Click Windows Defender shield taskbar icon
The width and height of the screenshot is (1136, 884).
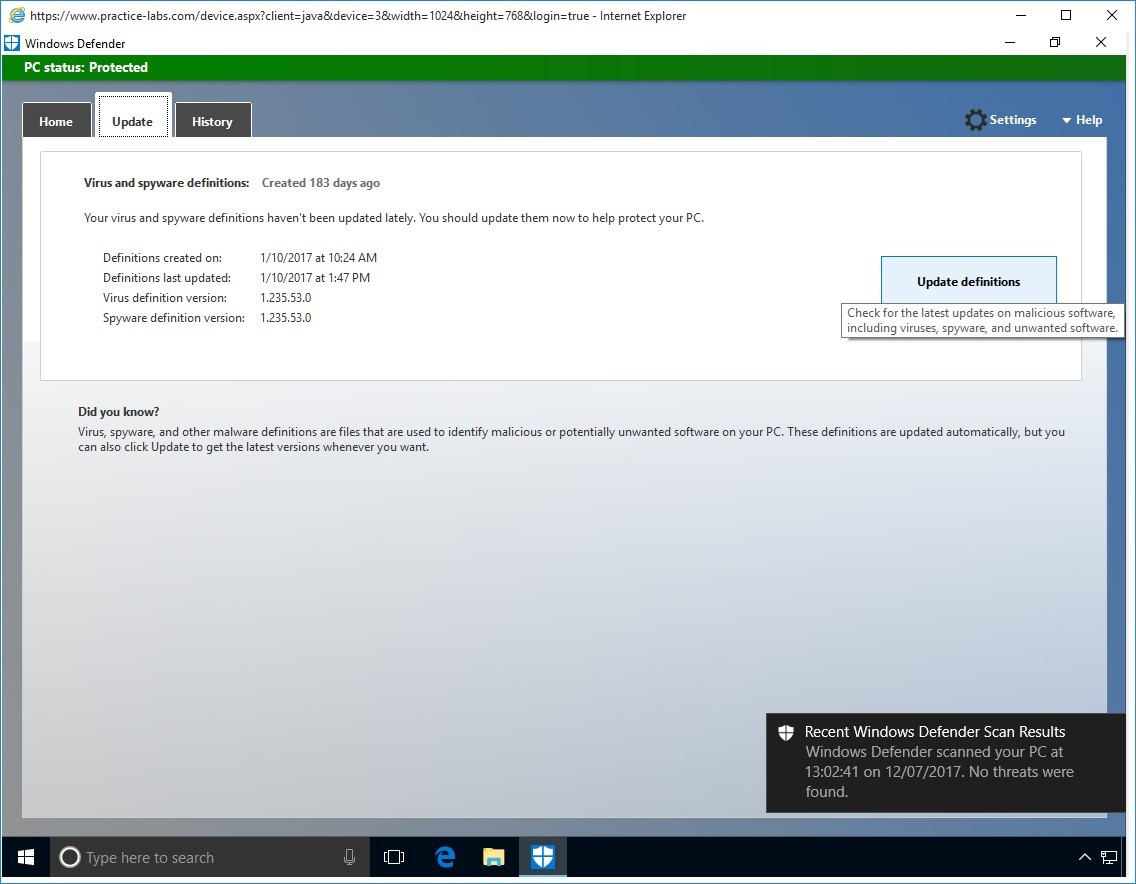(543, 858)
